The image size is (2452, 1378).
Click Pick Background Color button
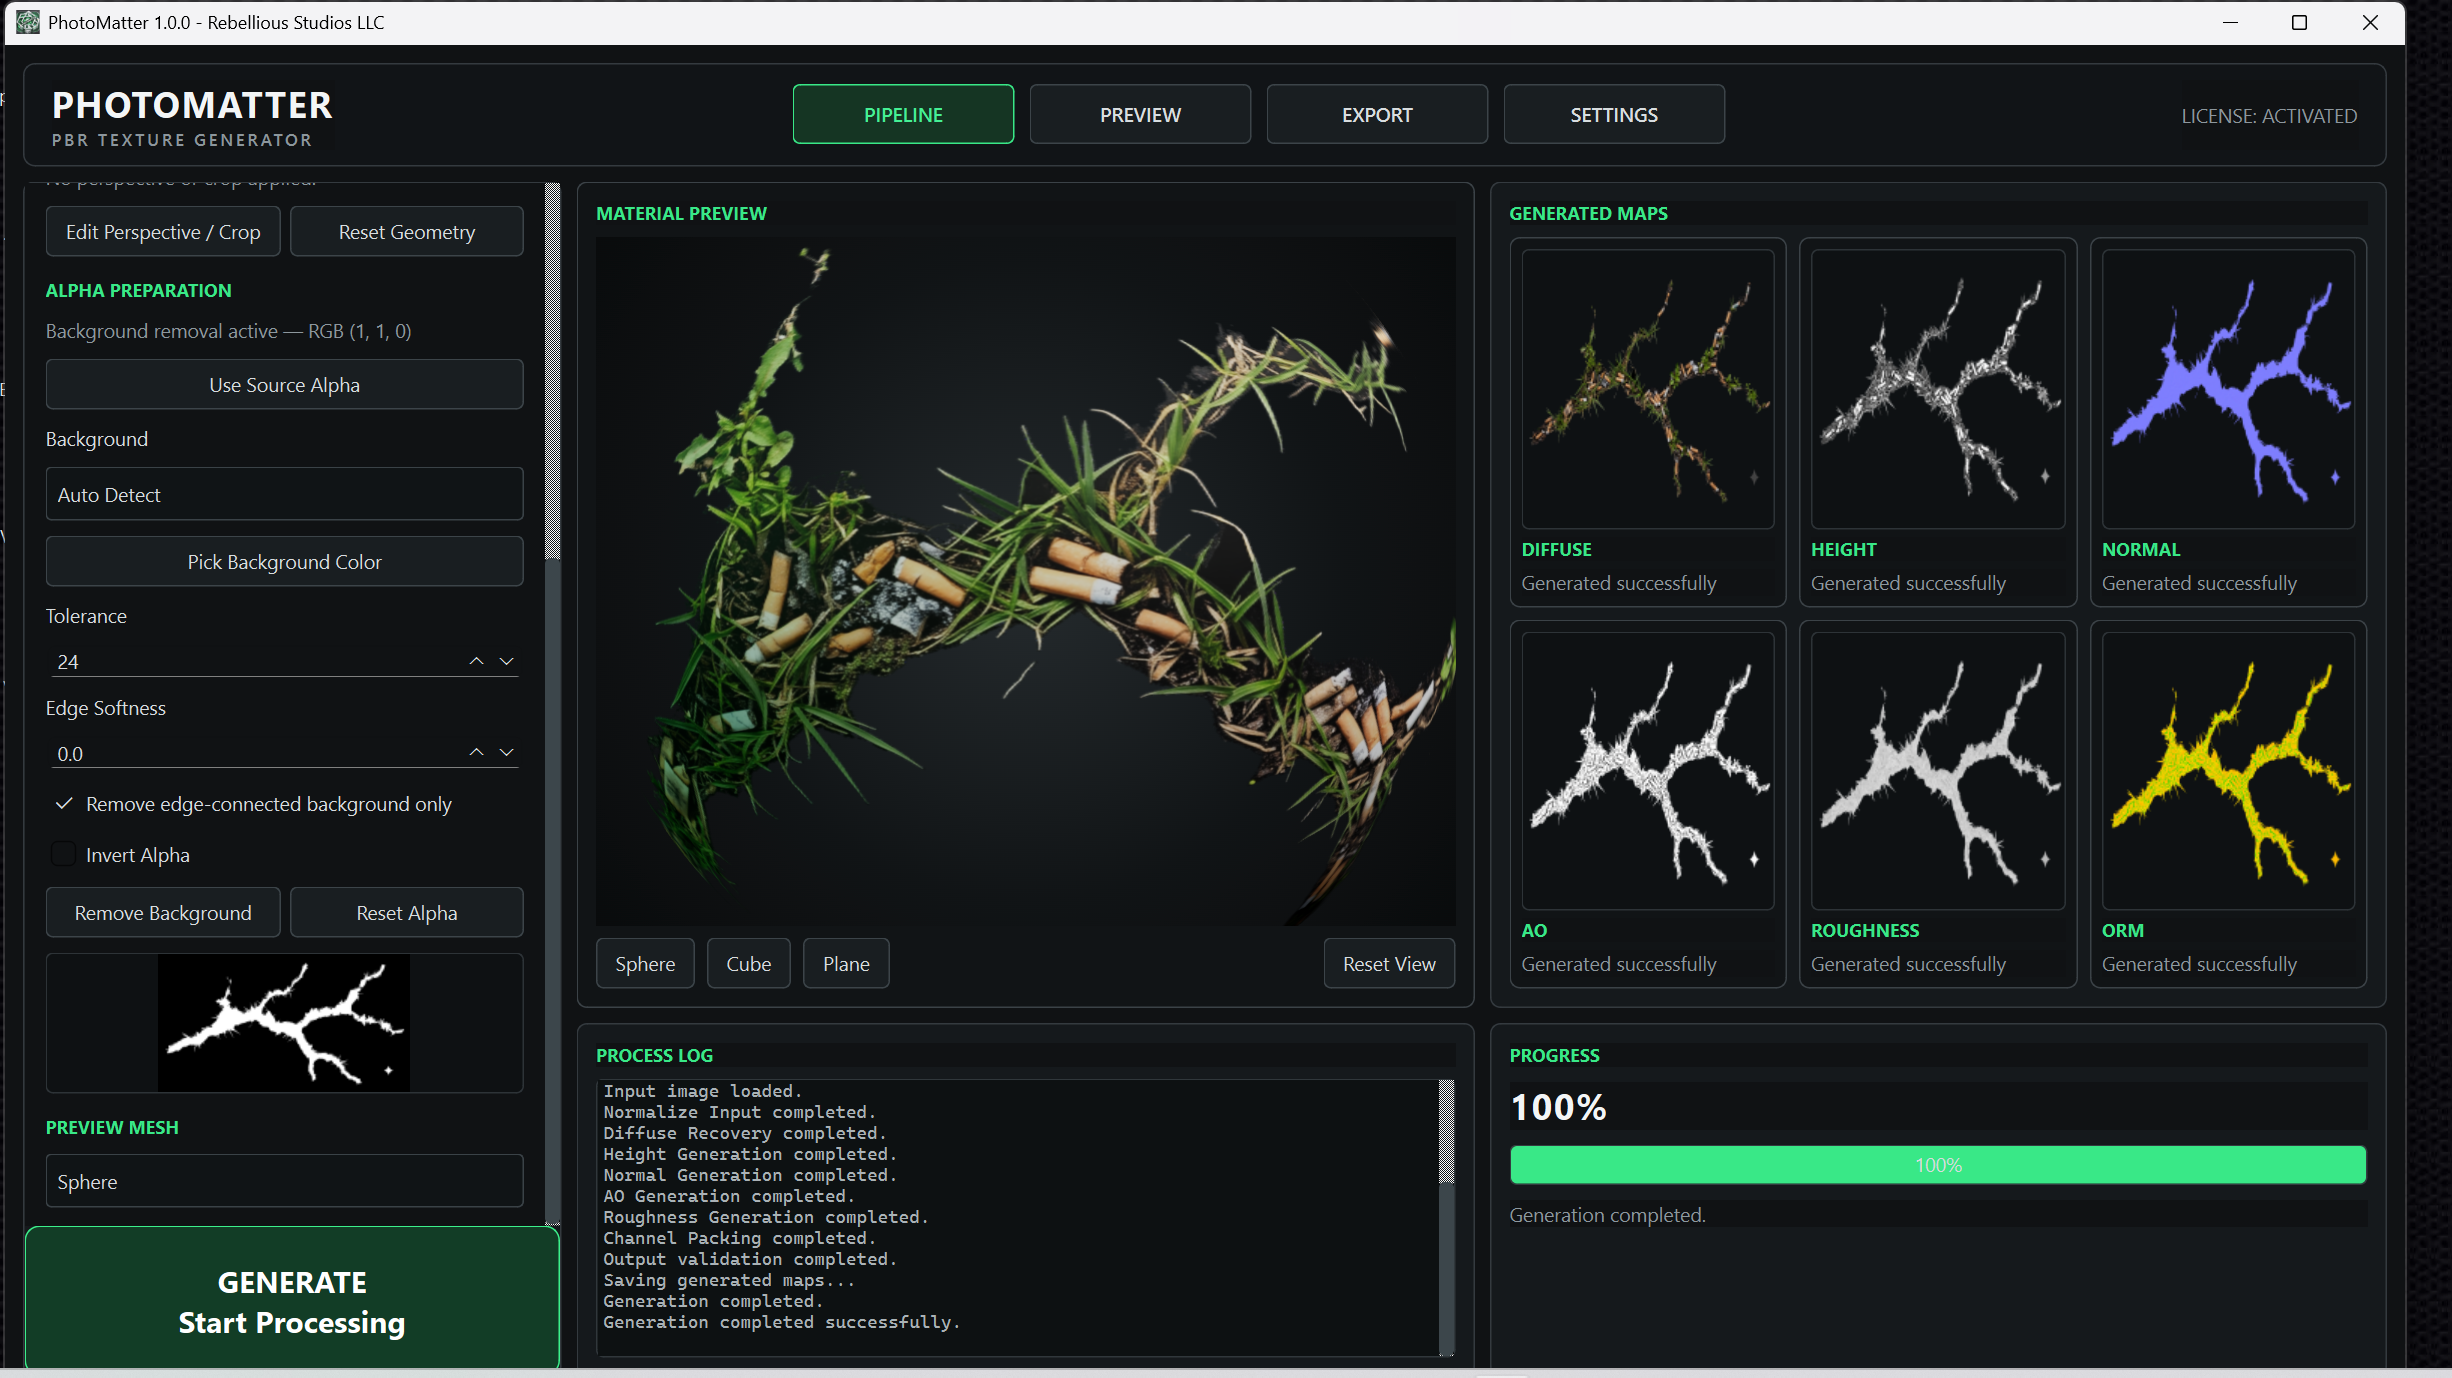pyautogui.click(x=284, y=562)
